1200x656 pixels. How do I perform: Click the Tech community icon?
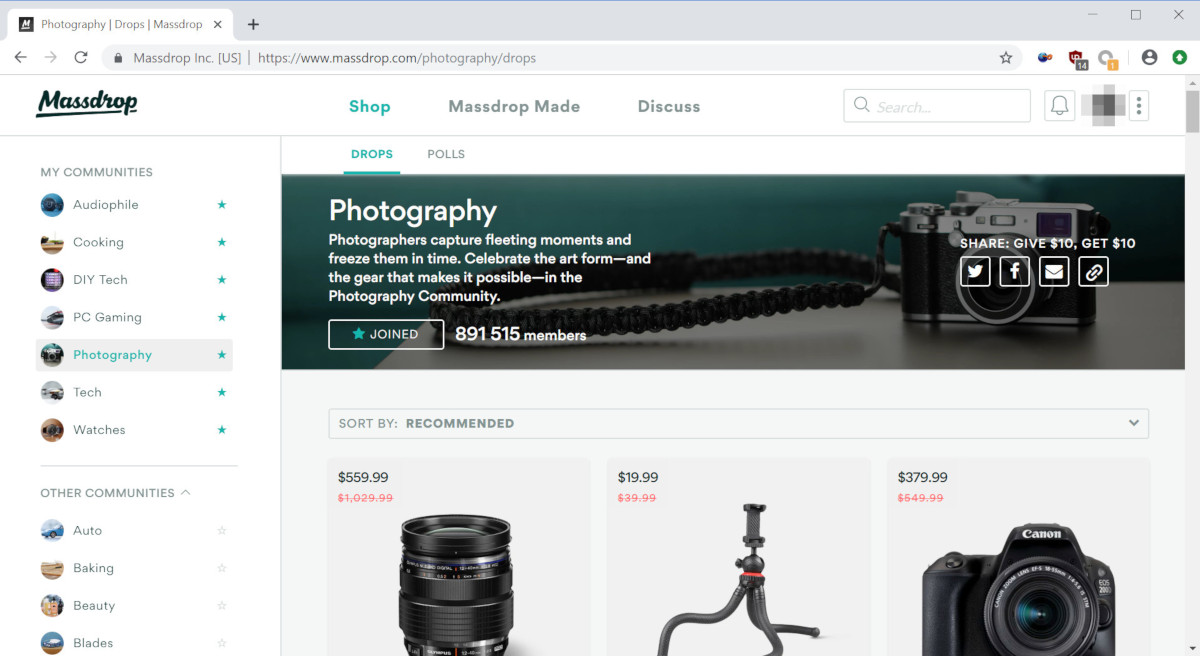(52, 392)
